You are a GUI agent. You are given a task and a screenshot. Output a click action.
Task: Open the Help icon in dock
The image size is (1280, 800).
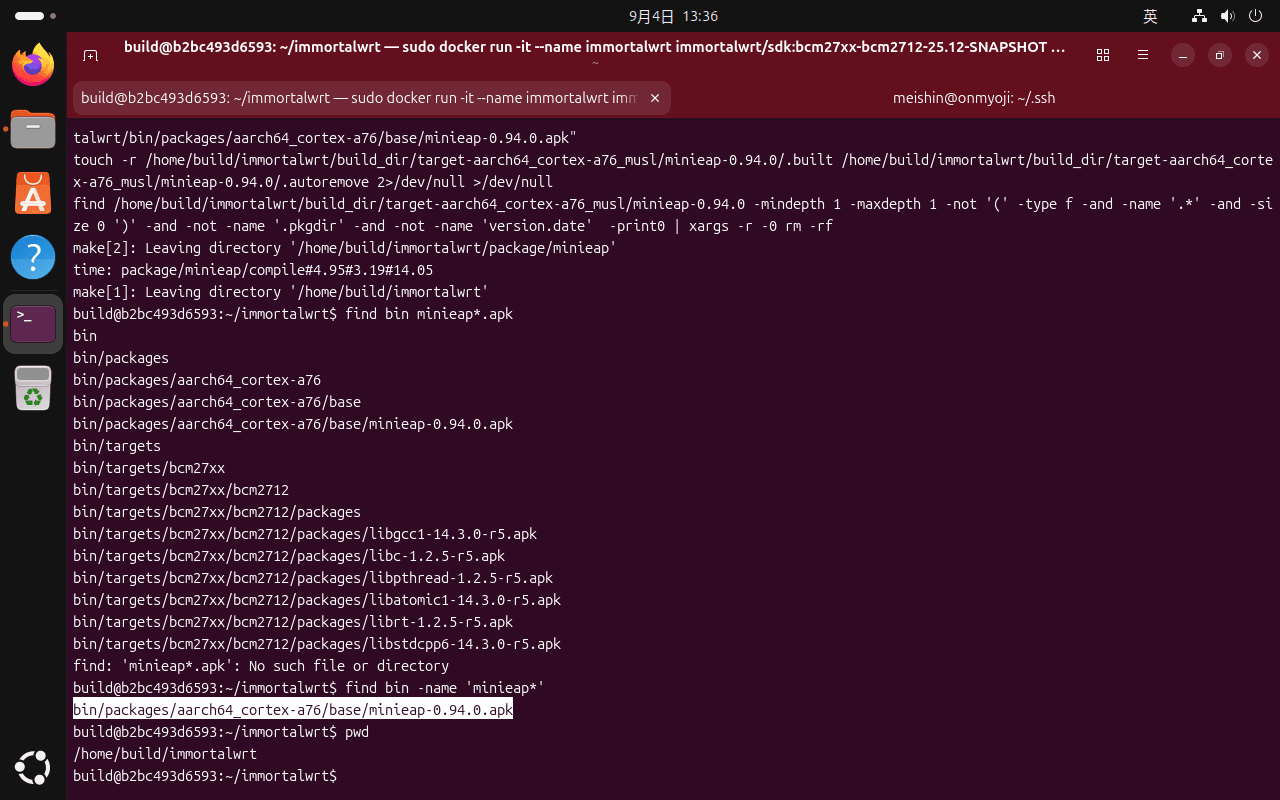click(33, 257)
